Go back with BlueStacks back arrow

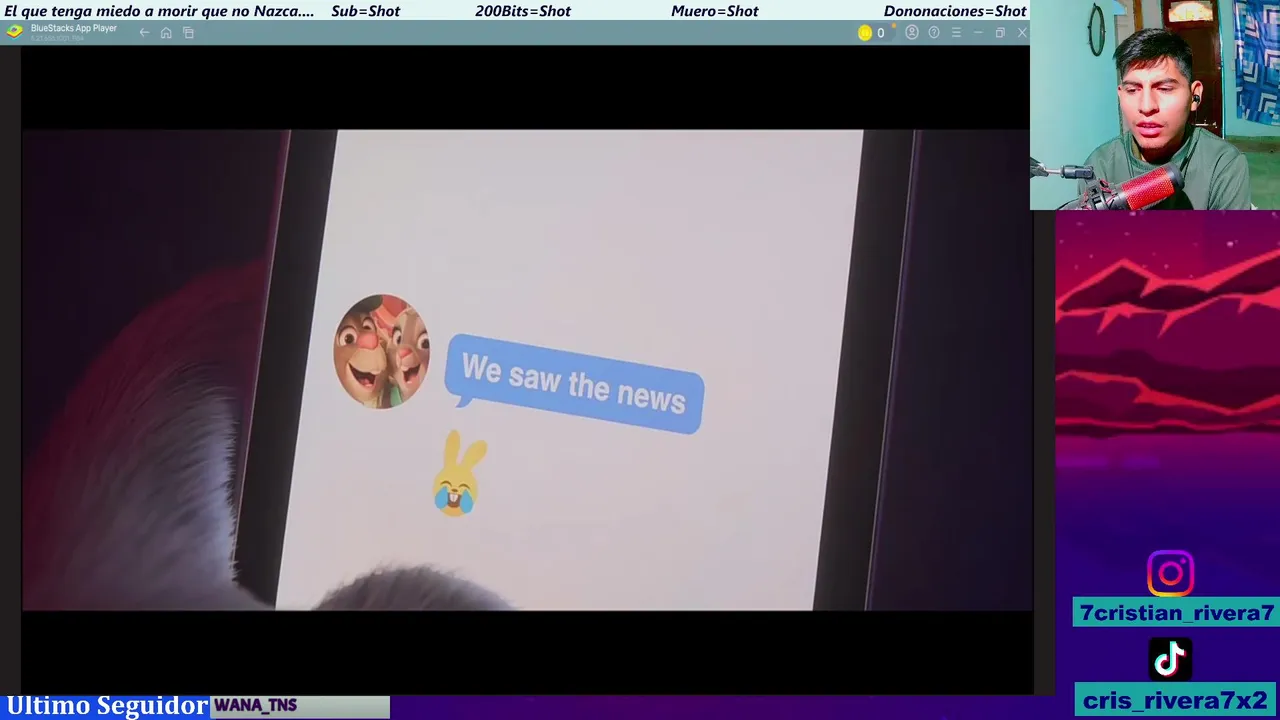pos(144,33)
